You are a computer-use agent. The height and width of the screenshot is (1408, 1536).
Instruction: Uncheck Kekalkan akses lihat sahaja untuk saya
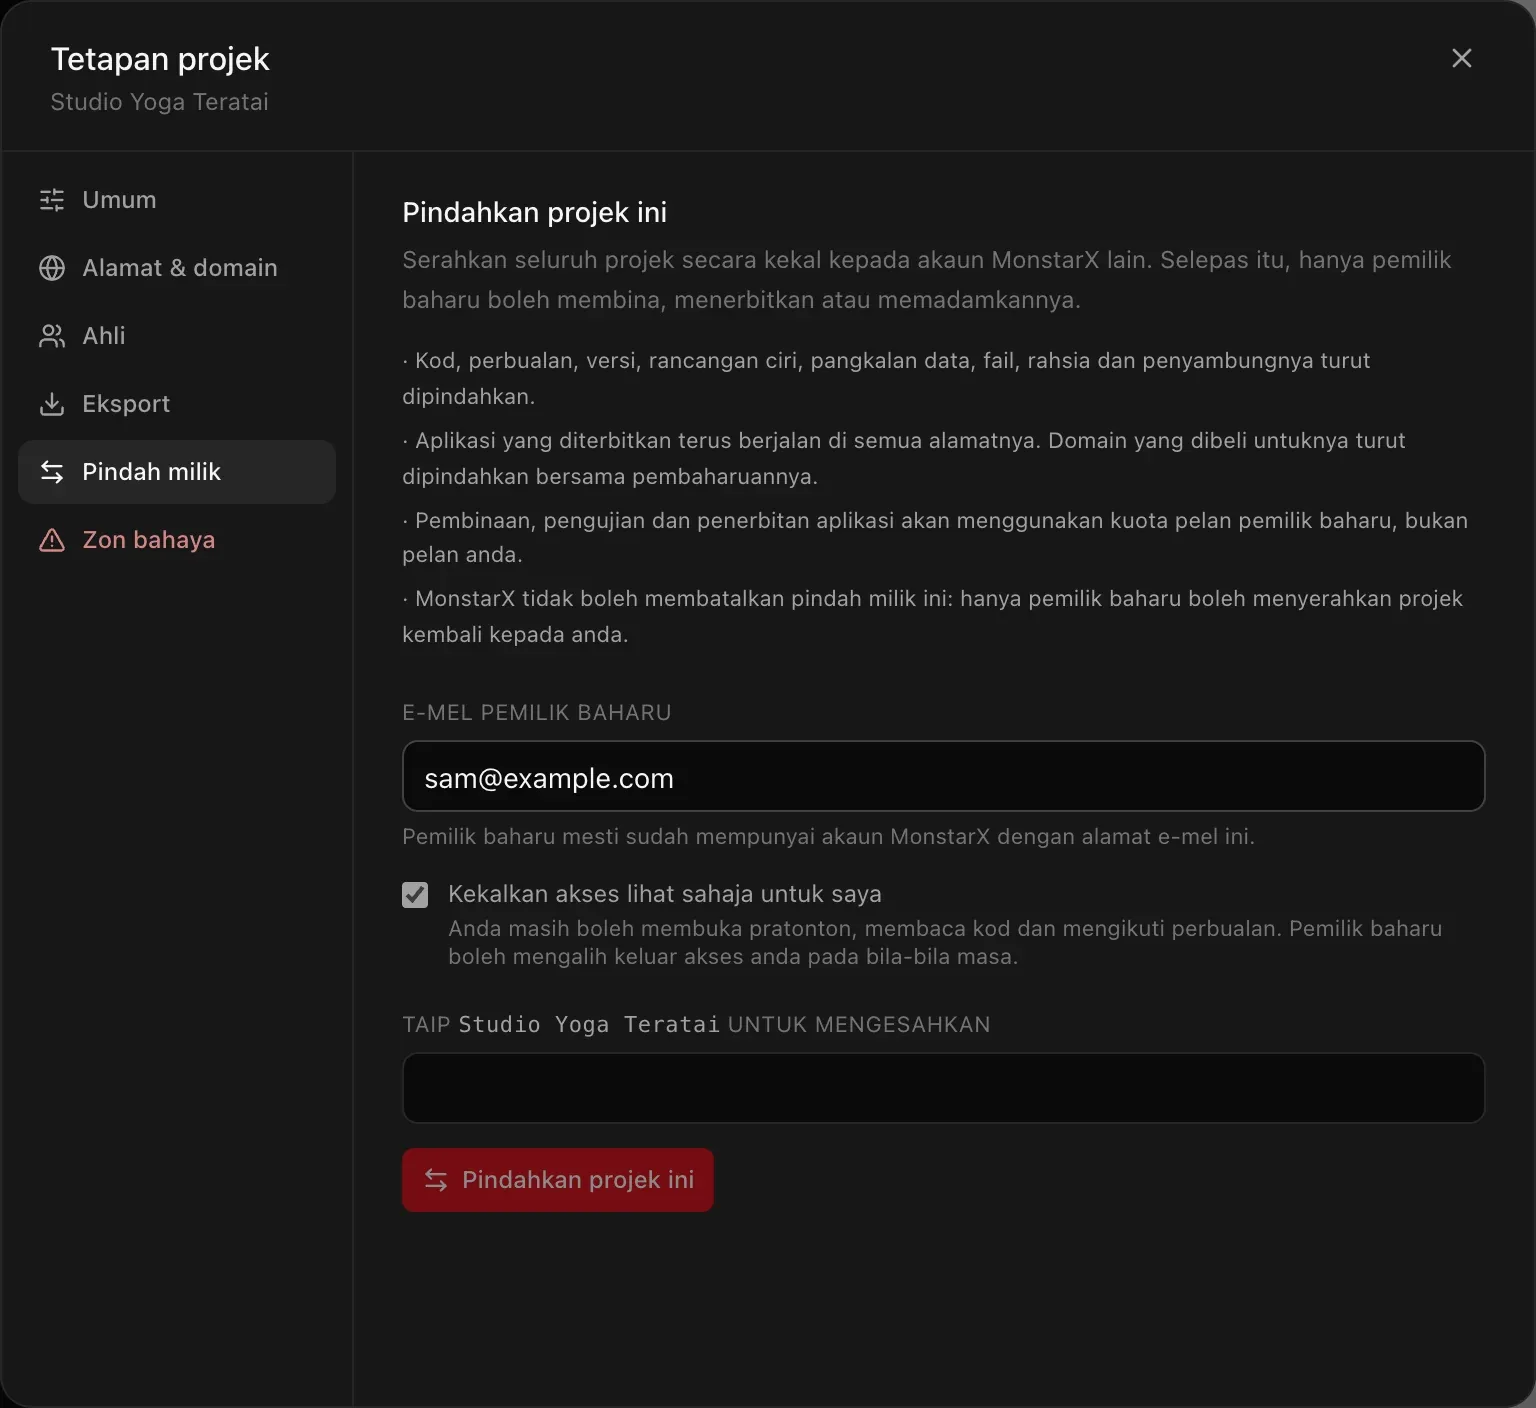point(415,895)
